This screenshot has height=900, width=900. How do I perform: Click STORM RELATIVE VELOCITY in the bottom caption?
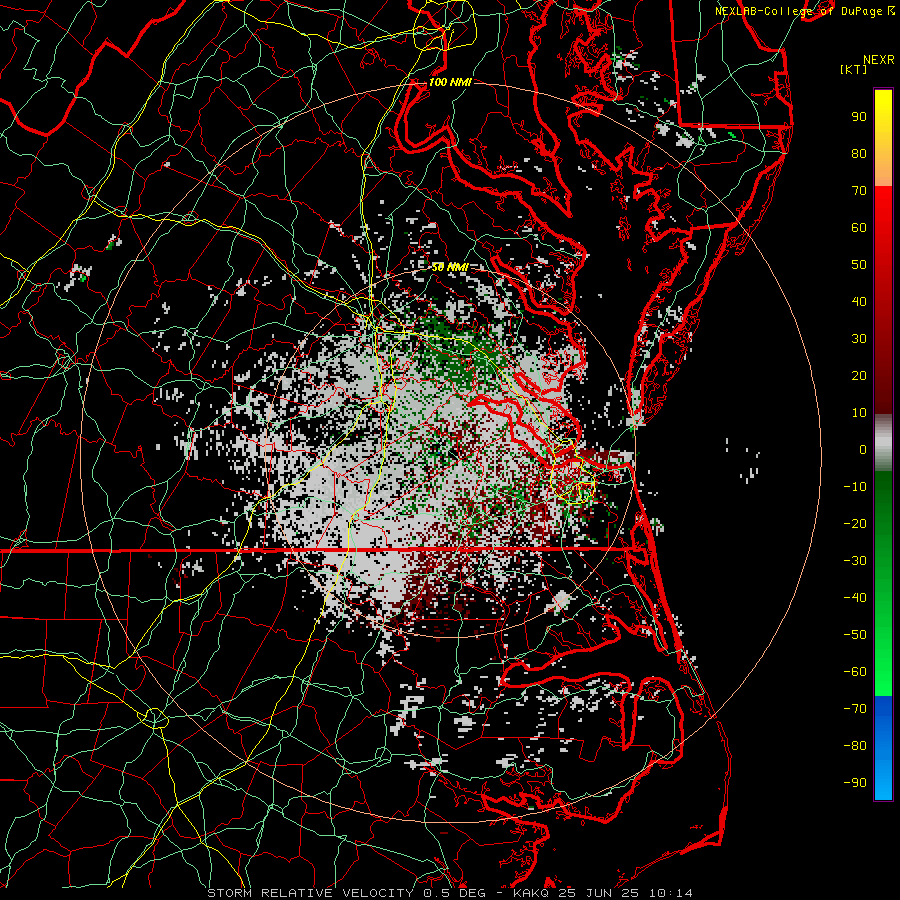point(310,893)
